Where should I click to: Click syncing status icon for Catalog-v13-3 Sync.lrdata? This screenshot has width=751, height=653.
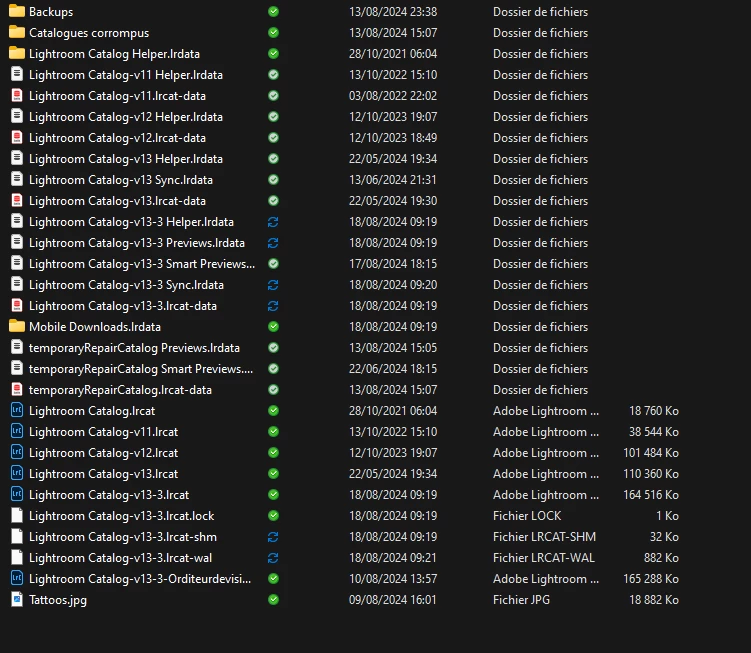coord(273,285)
